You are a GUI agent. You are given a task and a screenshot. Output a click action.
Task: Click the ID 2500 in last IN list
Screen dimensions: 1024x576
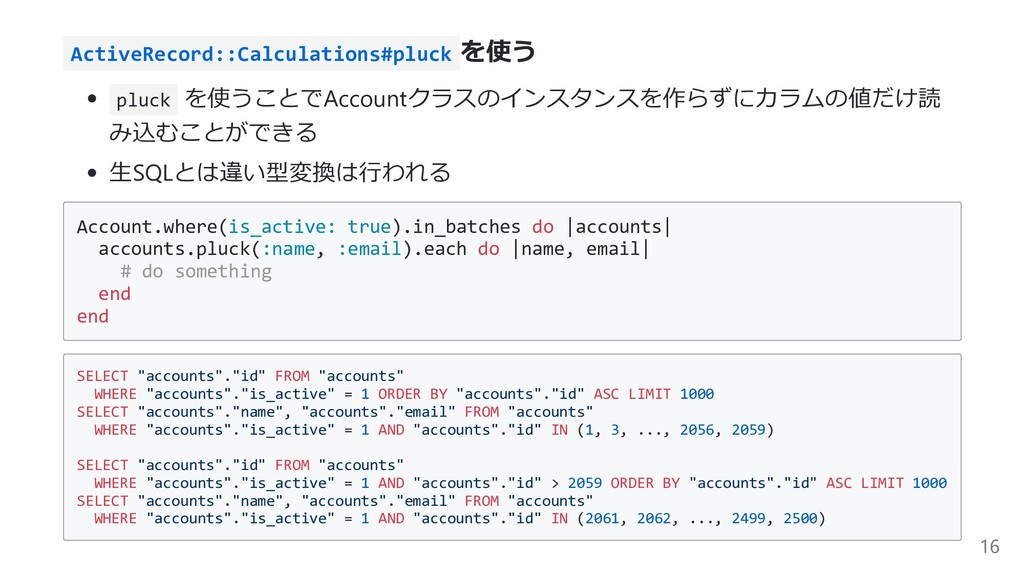(x=800, y=519)
